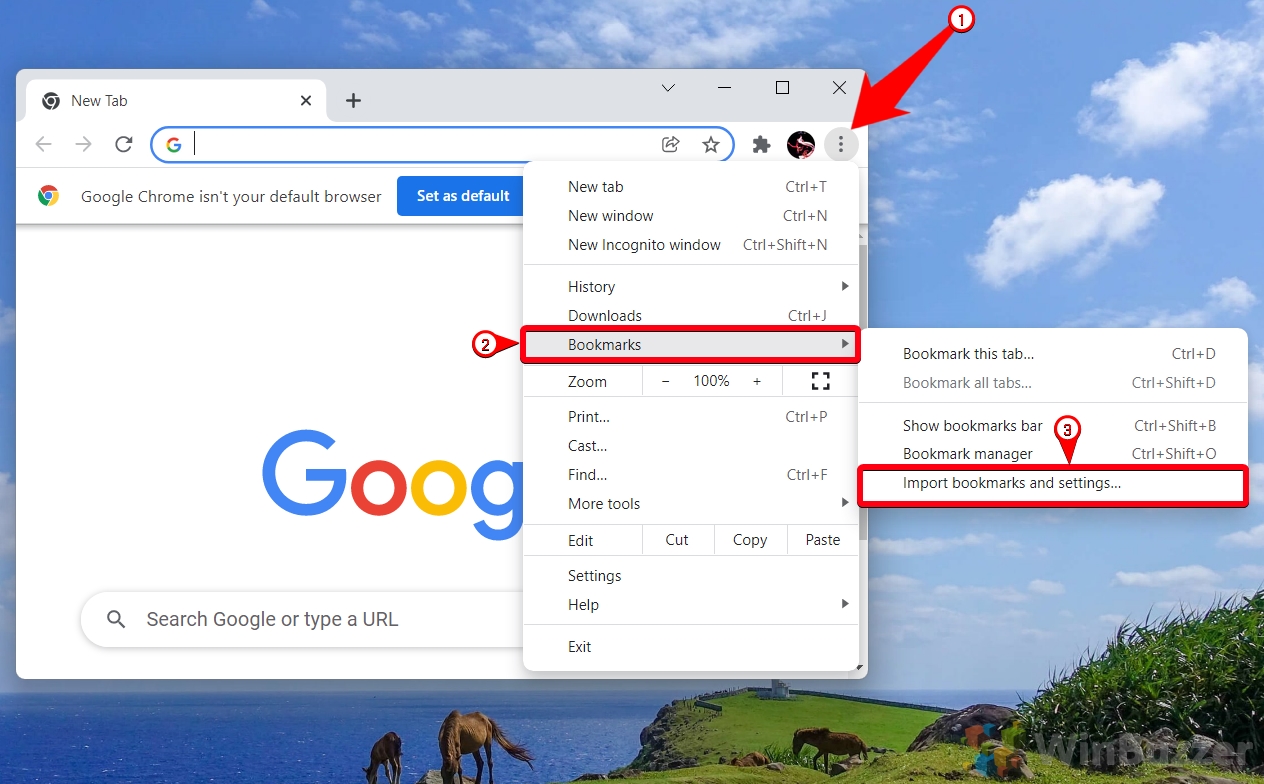1264x784 pixels.
Task: Decrease zoom with the minus control
Action: (664, 381)
